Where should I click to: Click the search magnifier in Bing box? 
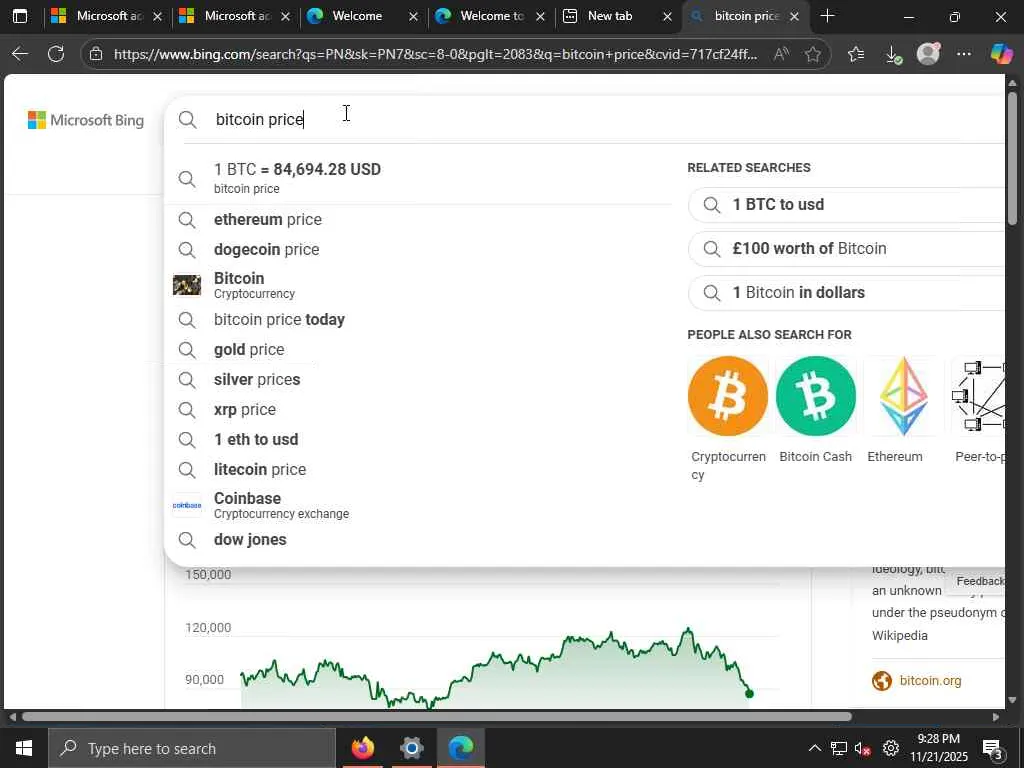[x=187, y=120]
